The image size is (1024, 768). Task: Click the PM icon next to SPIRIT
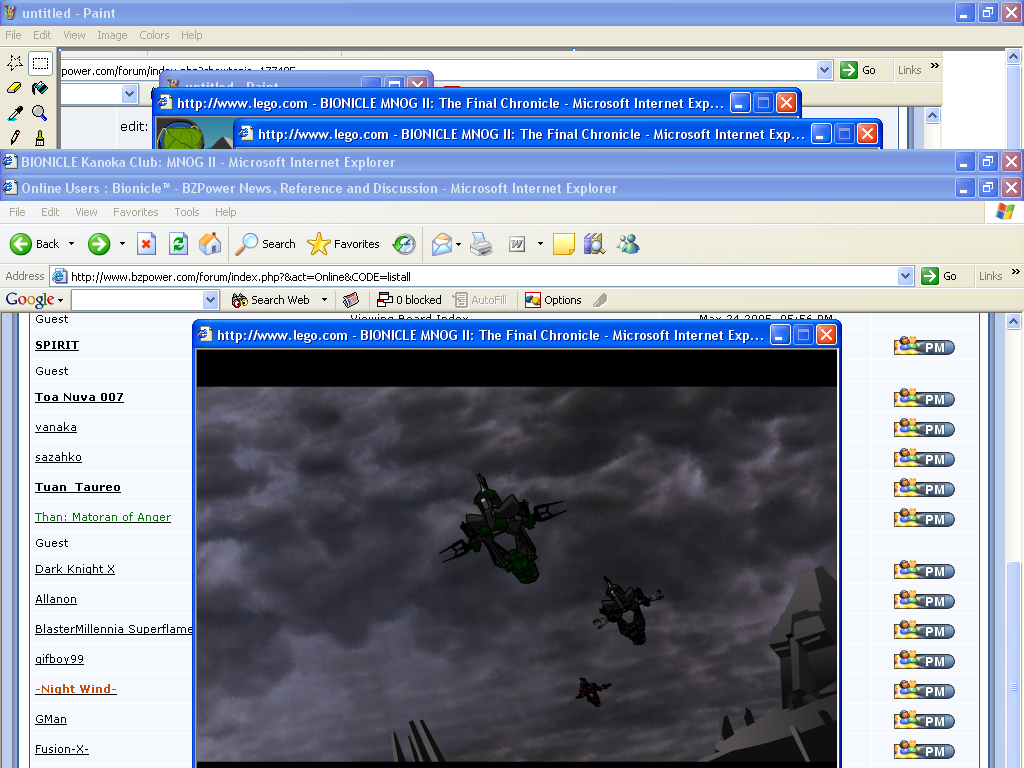[x=924, y=346]
